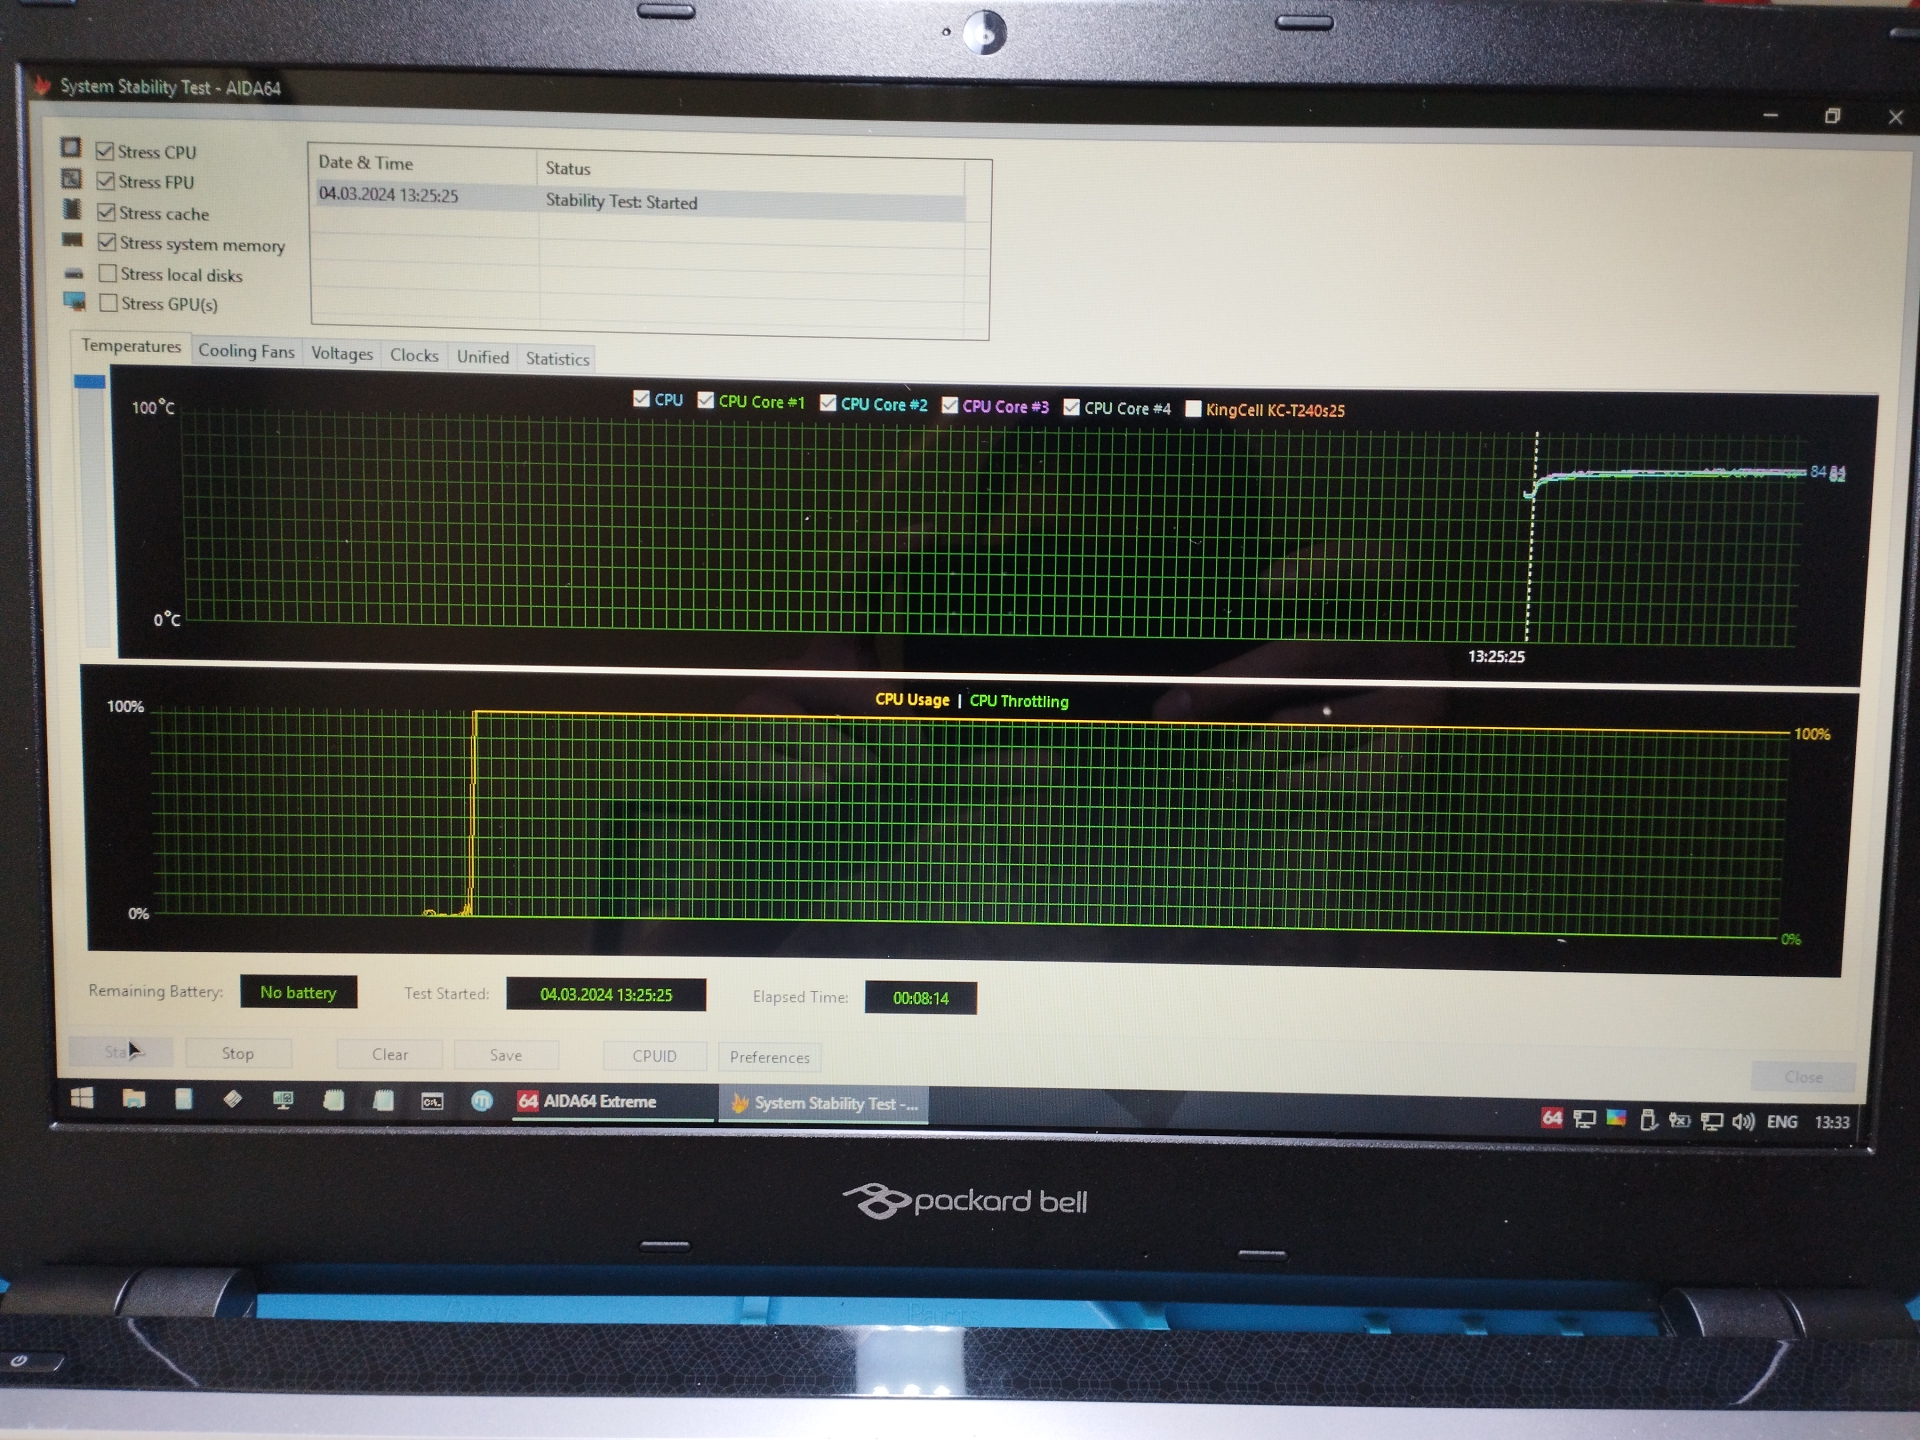Toggle the CPU Core #2 legend checkbox
The image size is (1920, 1440).
[x=828, y=403]
